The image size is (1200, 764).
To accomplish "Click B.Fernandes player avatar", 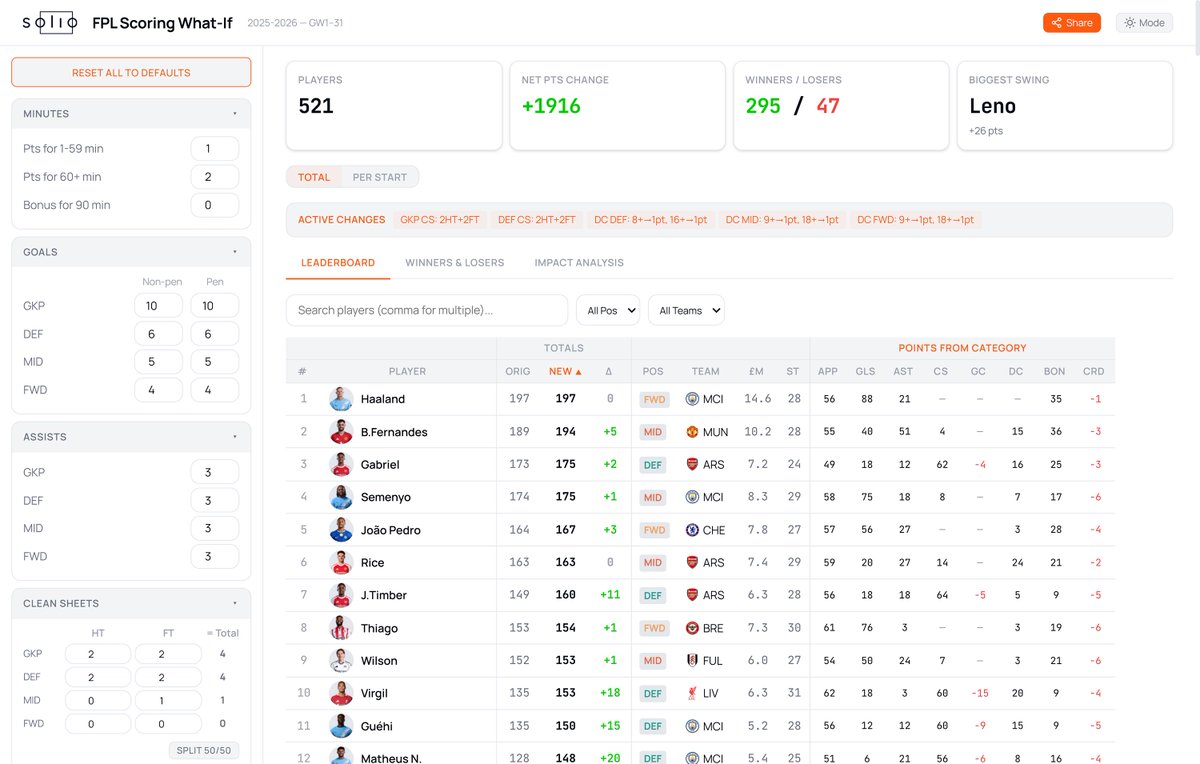I will pyautogui.click(x=341, y=432).
